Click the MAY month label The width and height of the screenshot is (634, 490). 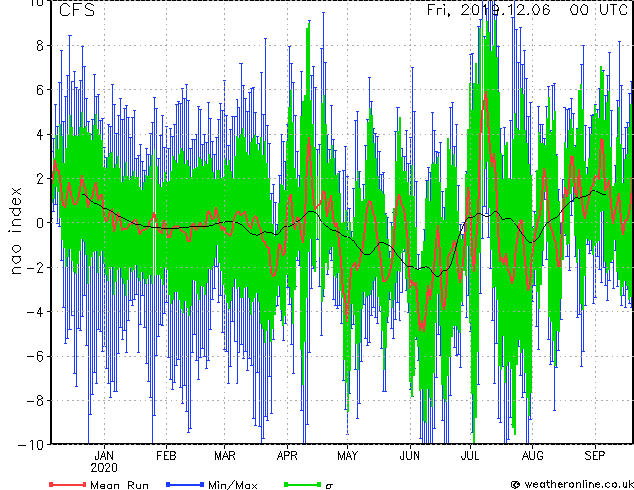click(347, 456)
